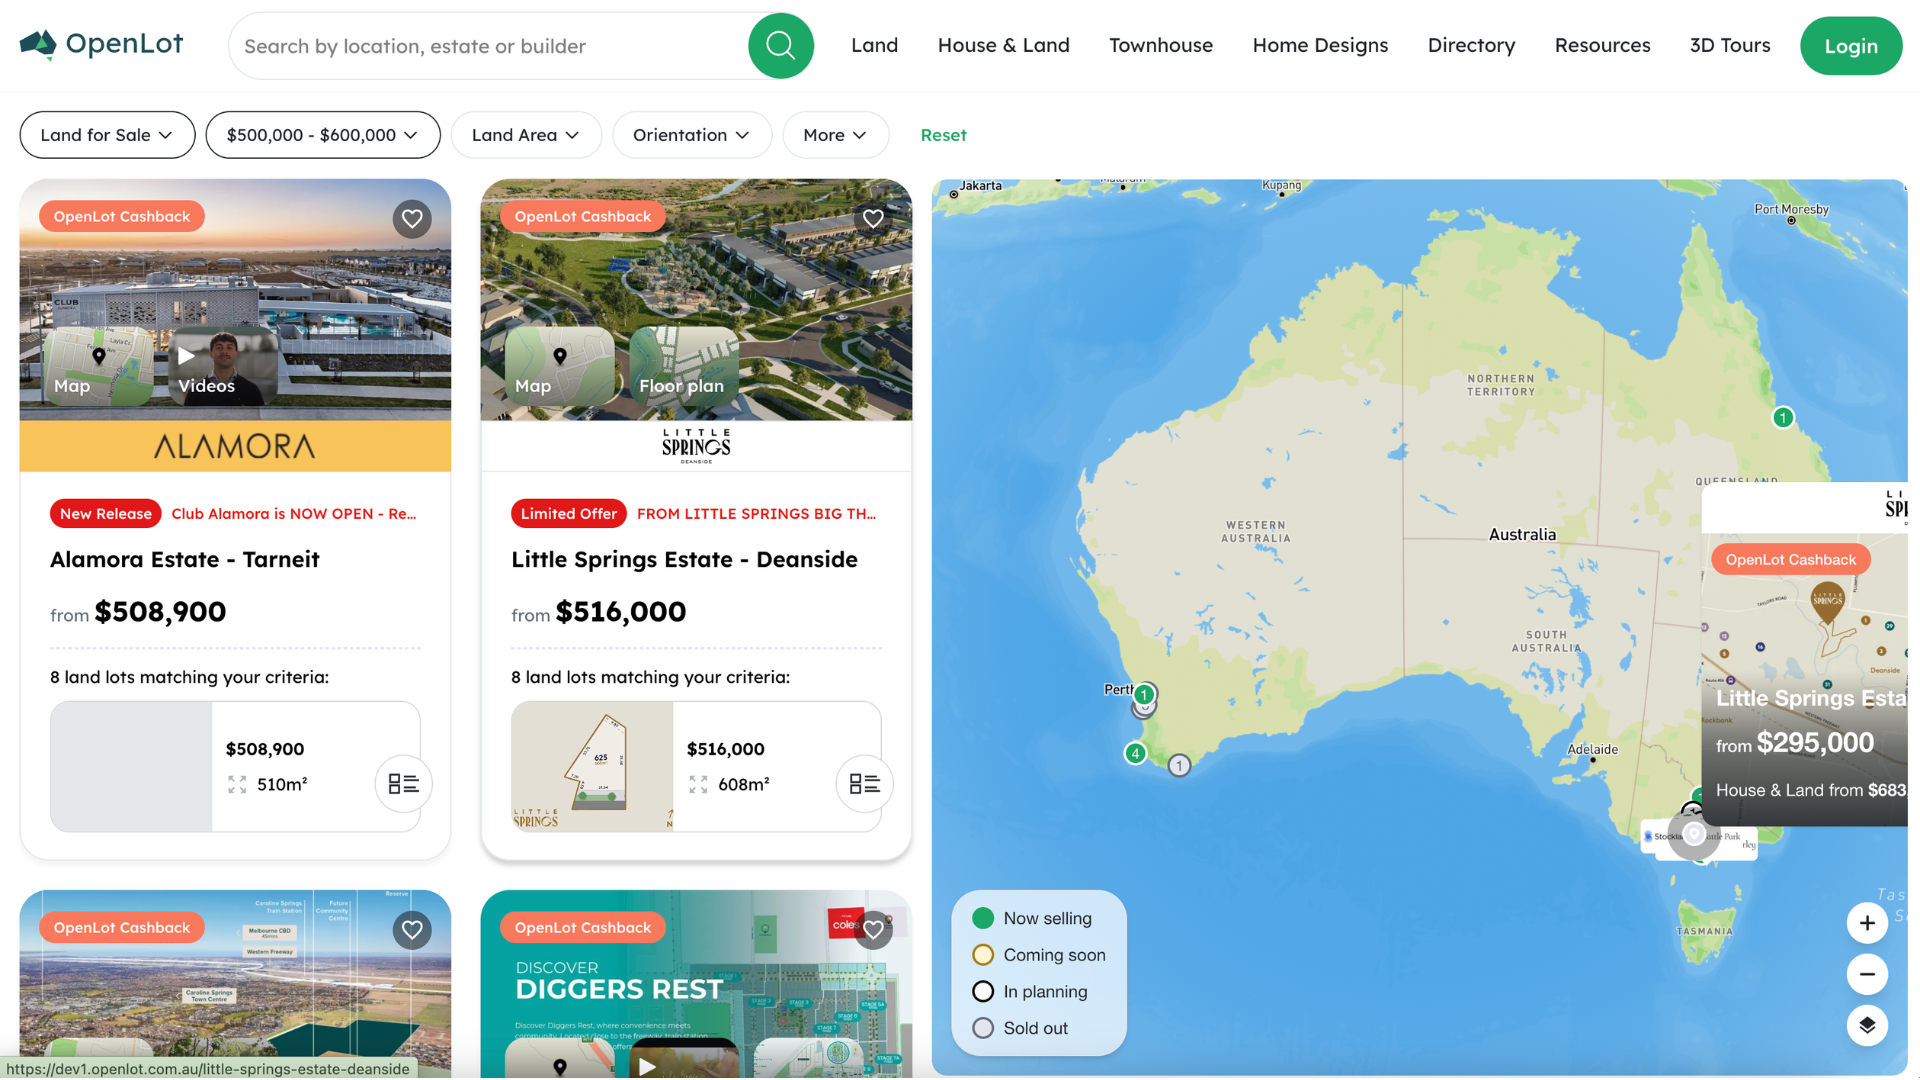Select the green map marker showing 4
The image size is (1920, 1080).
point(1135,753)
